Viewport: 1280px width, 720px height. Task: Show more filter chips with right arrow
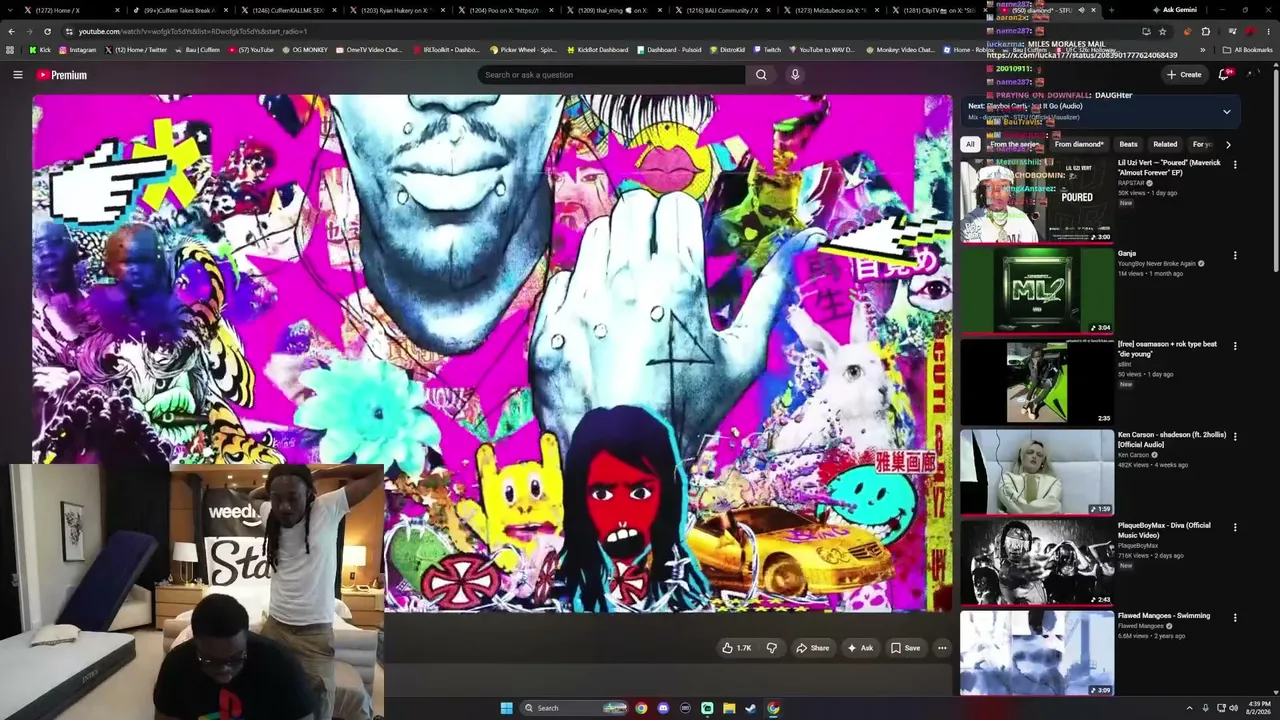pyautogui.click(x=1228, y=145)
